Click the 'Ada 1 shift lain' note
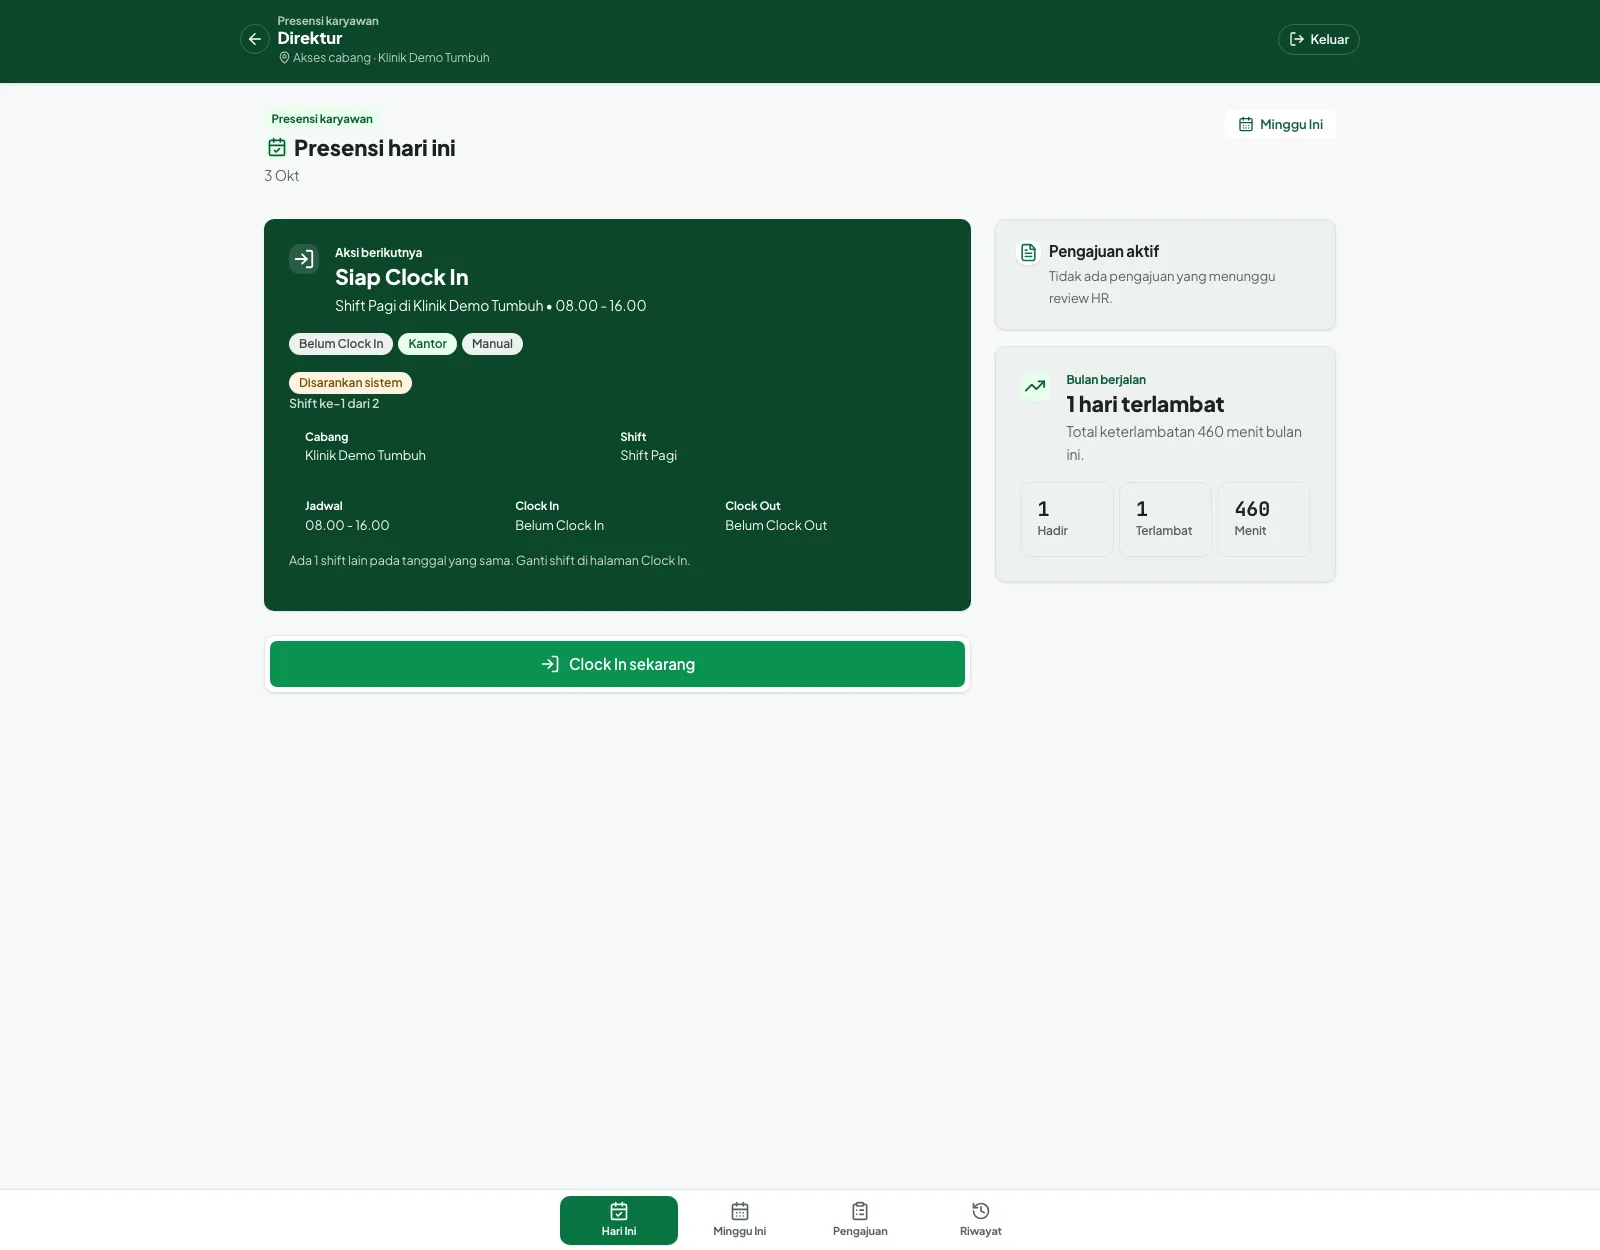This screenshot has height=1250, width=1600. tap(489, 561)
